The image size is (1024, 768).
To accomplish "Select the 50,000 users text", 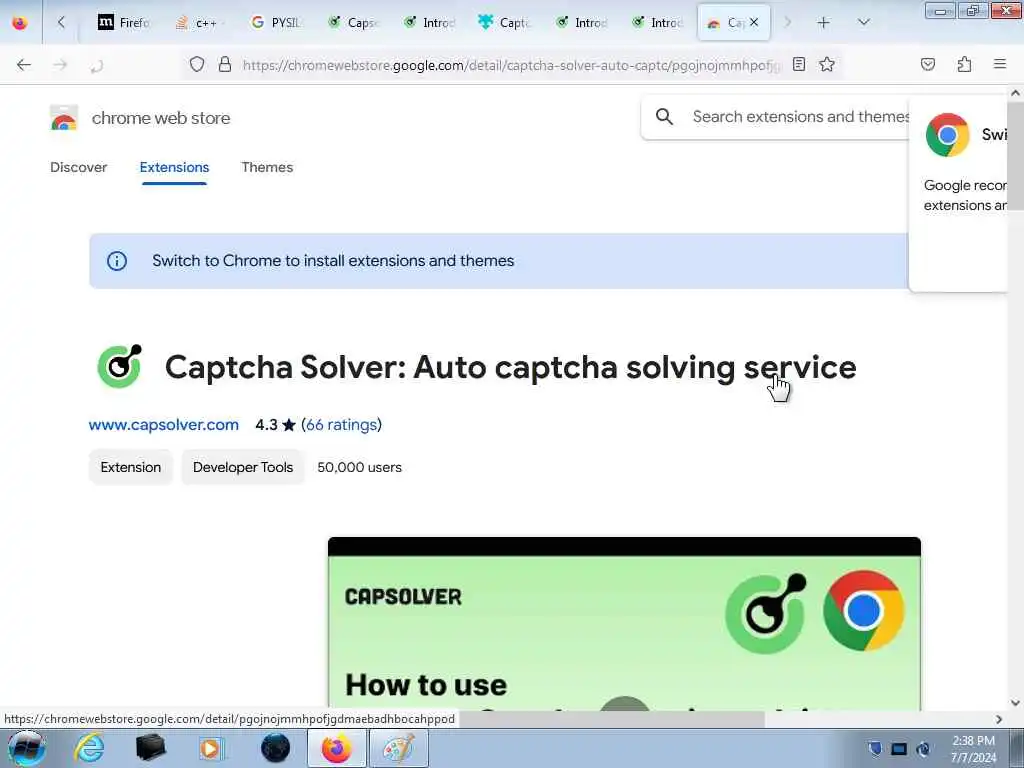I will tap(360, 468).
